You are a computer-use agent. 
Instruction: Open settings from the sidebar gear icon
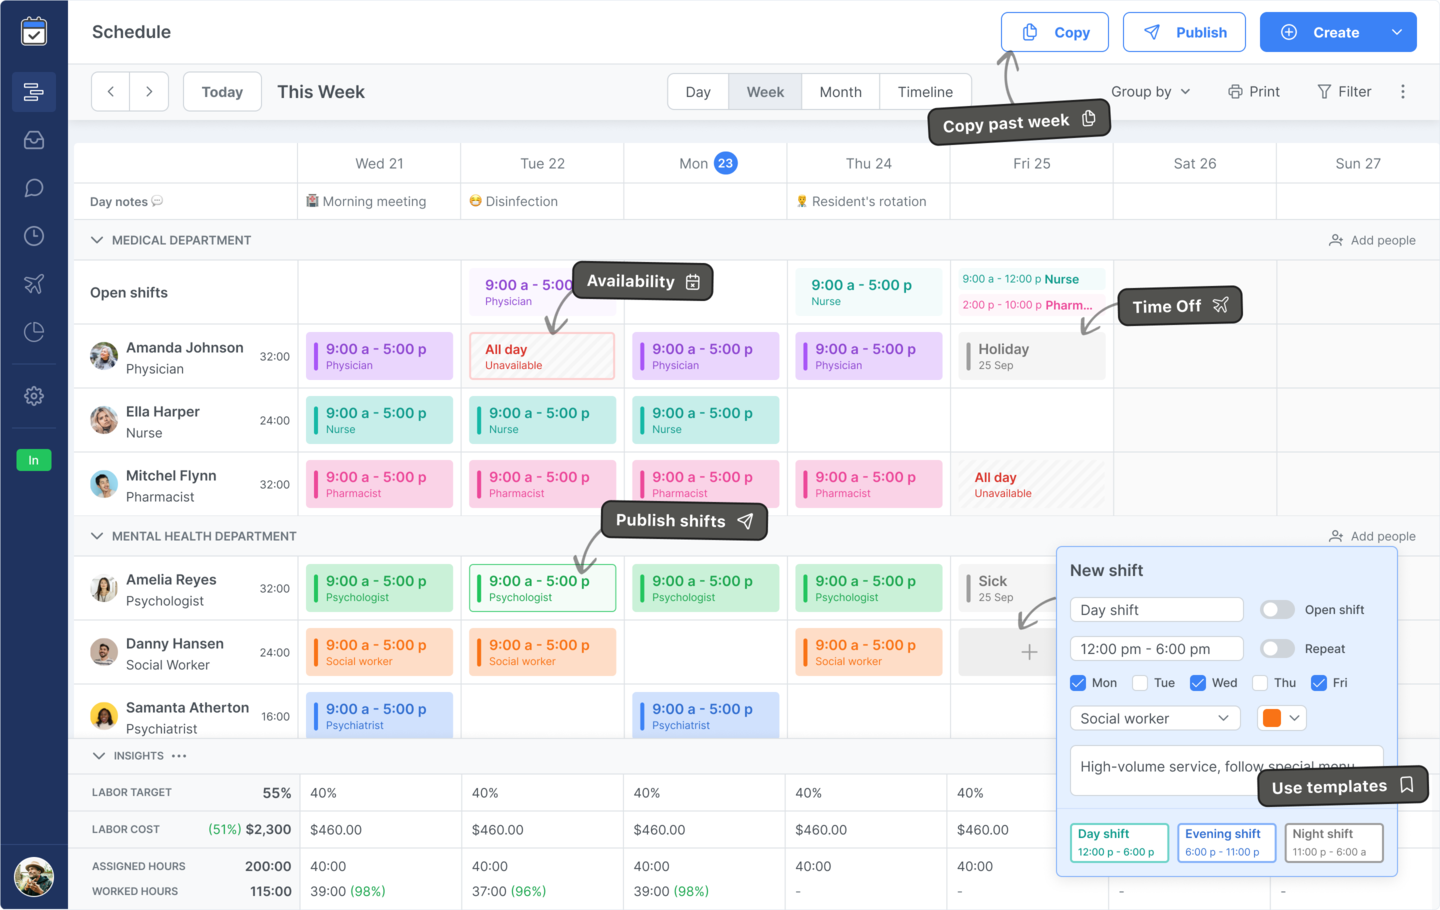click(x=33, y=396)
